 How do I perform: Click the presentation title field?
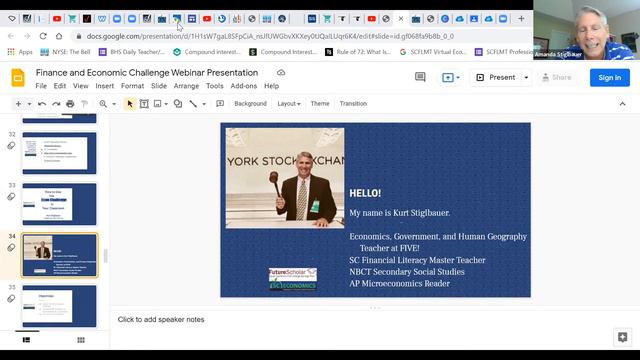click(x=147, y=73)
